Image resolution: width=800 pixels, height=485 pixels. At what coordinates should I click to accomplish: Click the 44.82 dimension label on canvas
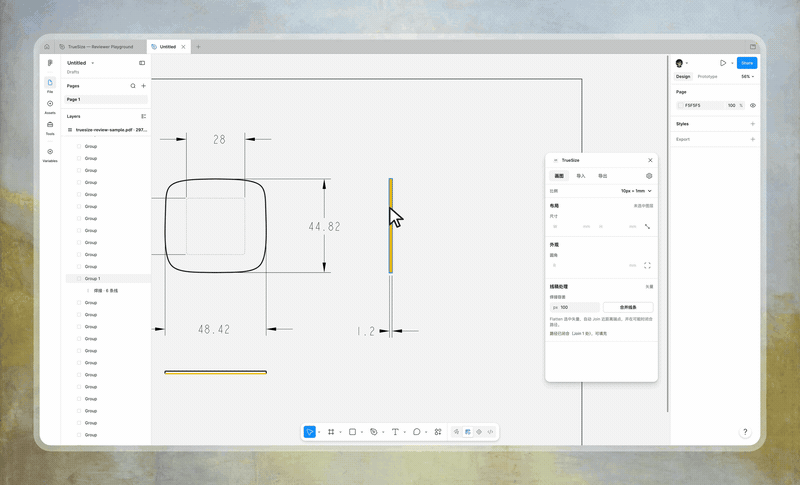coord(324,226)
